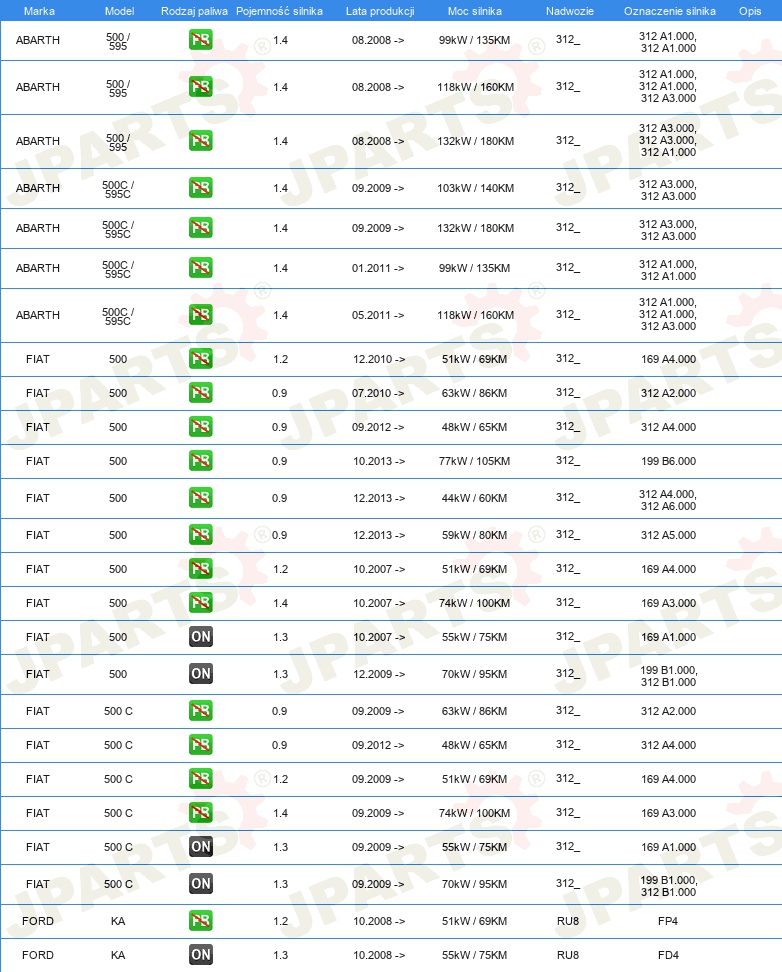
Task: Click ON diesel icon in Fiat 500 C 55kW/75KM row
Action: click(200, 847)
